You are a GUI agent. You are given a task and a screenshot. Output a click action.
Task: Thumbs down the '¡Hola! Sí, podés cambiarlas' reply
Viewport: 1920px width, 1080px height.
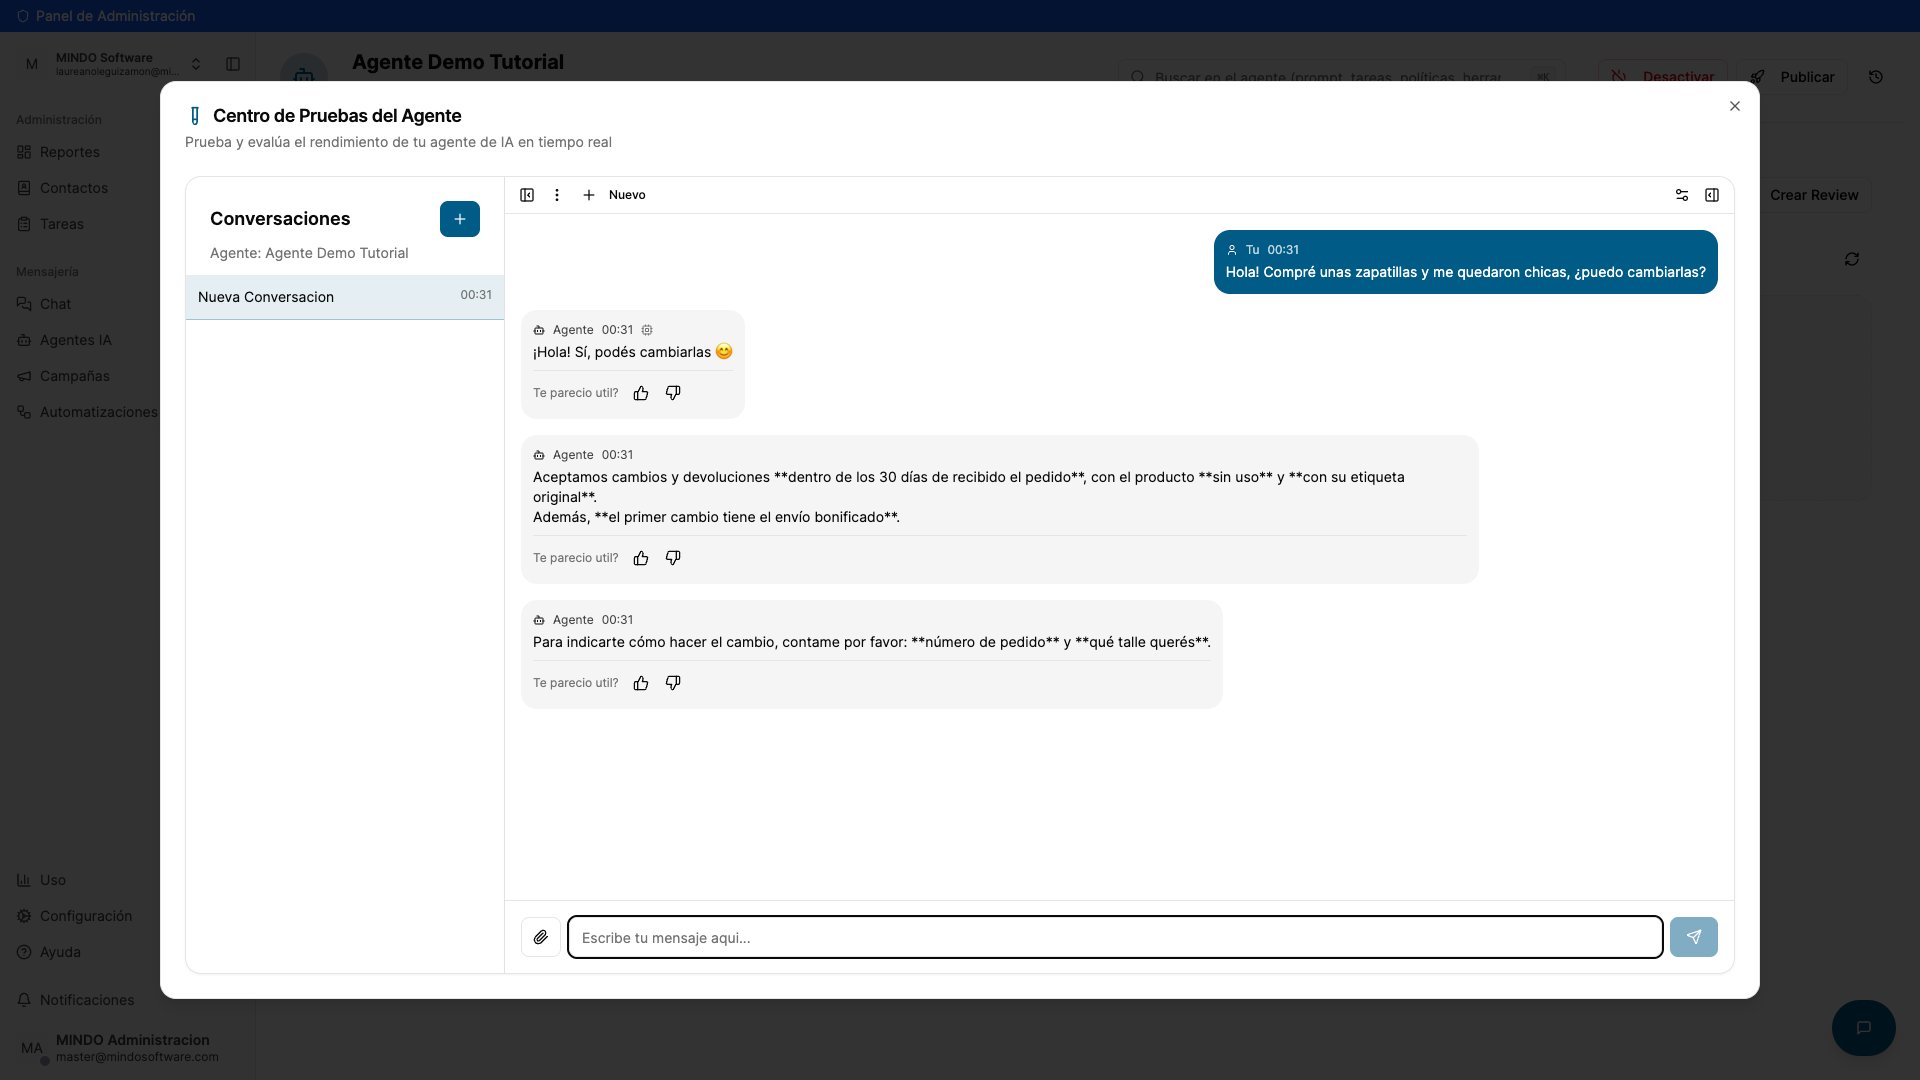click(673, 393)
